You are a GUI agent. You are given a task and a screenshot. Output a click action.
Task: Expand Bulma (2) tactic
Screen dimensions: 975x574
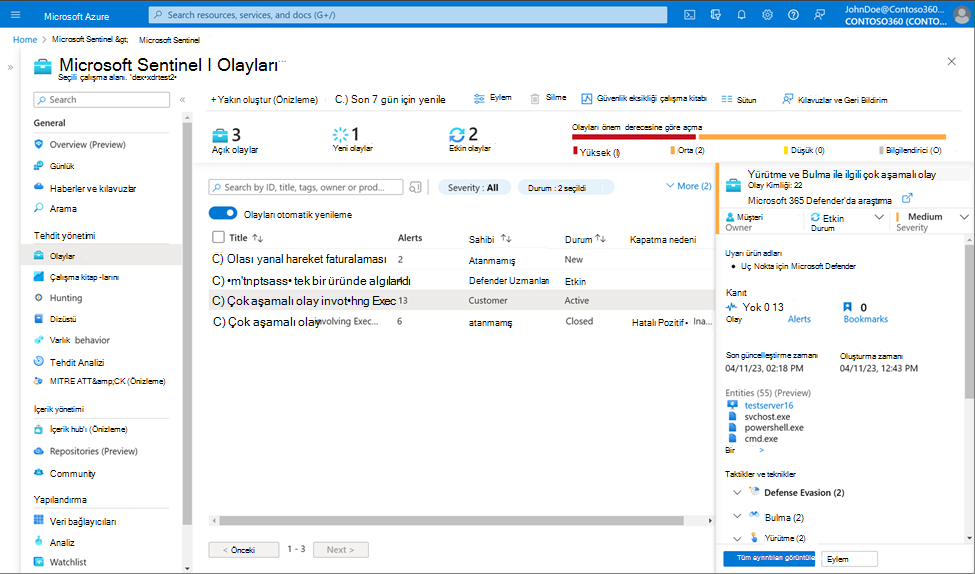click(x=737, y=516)
